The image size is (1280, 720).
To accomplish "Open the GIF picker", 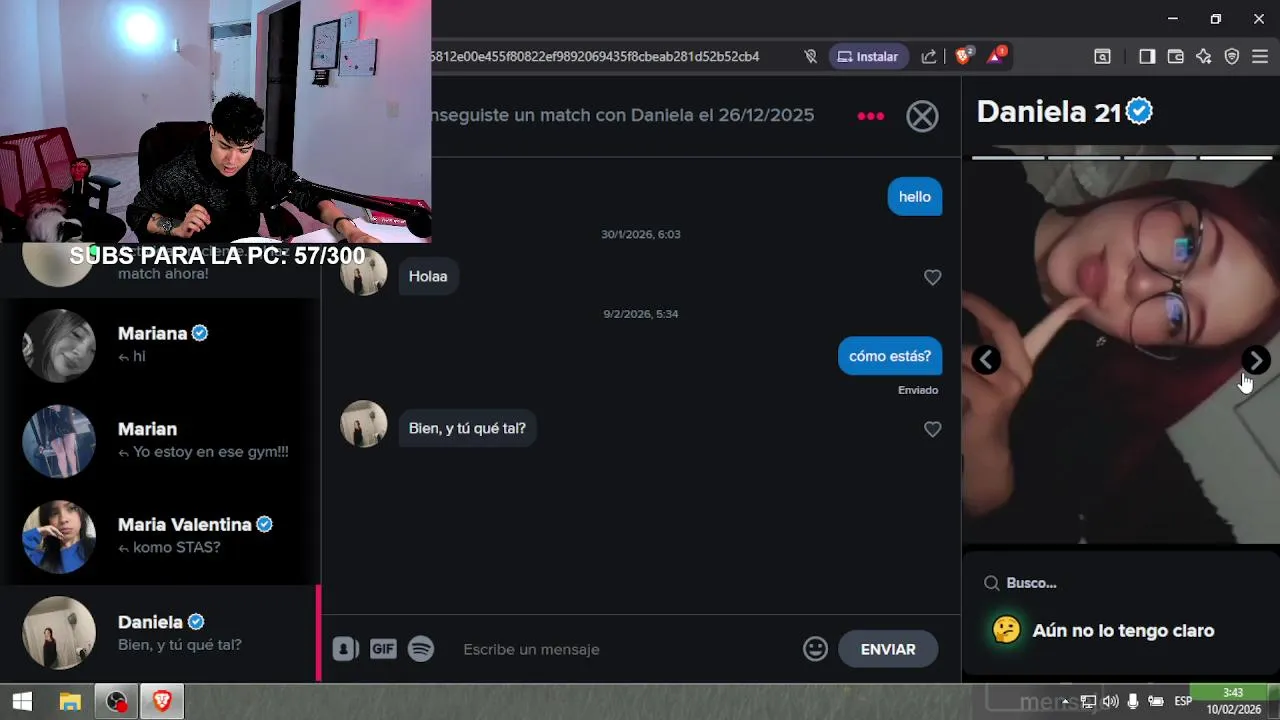I will point(383,649).
